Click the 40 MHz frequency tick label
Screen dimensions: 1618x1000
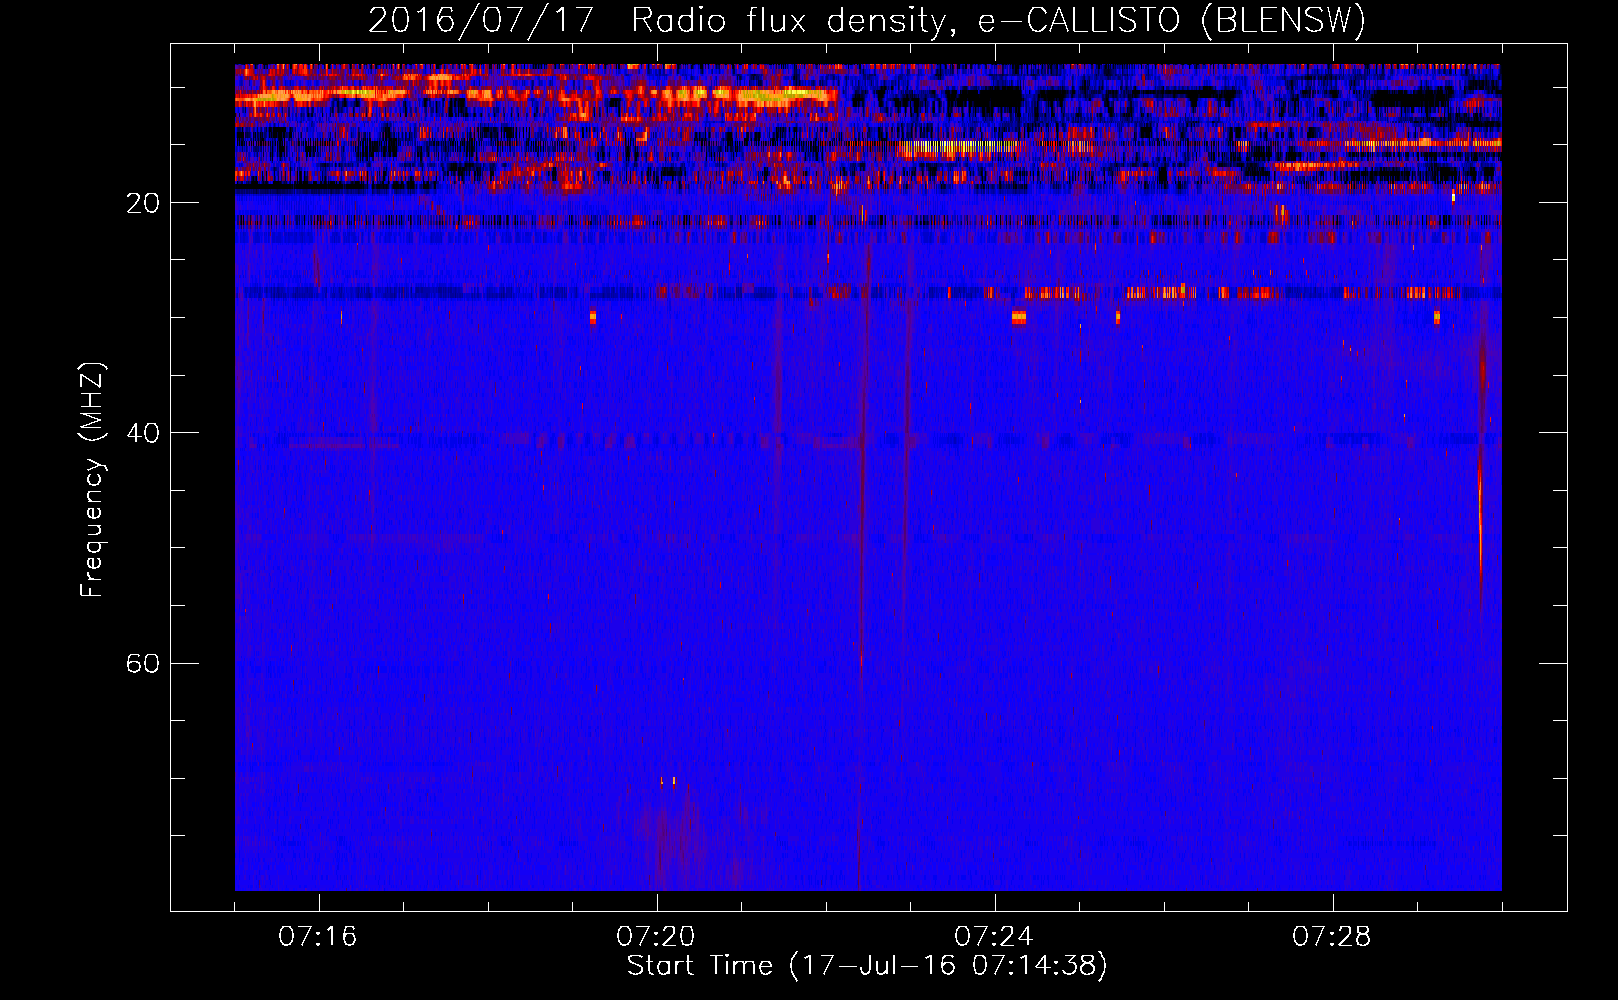143,433
